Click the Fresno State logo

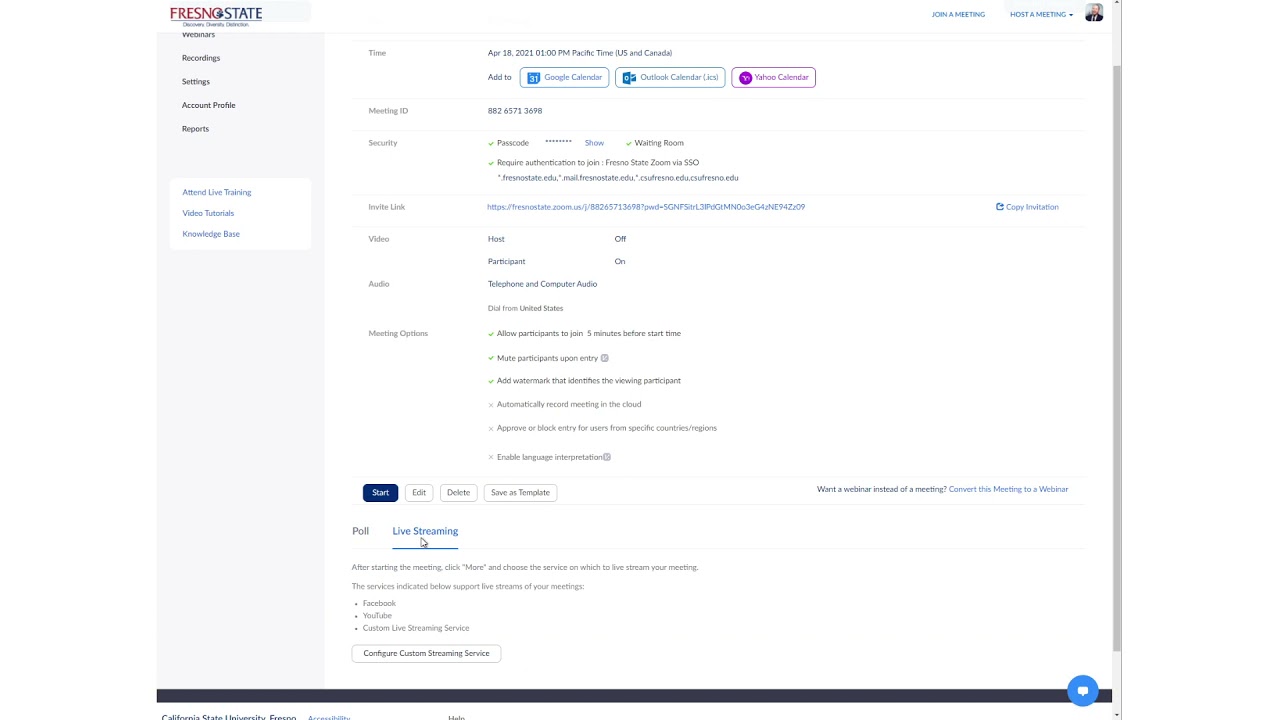216,15
